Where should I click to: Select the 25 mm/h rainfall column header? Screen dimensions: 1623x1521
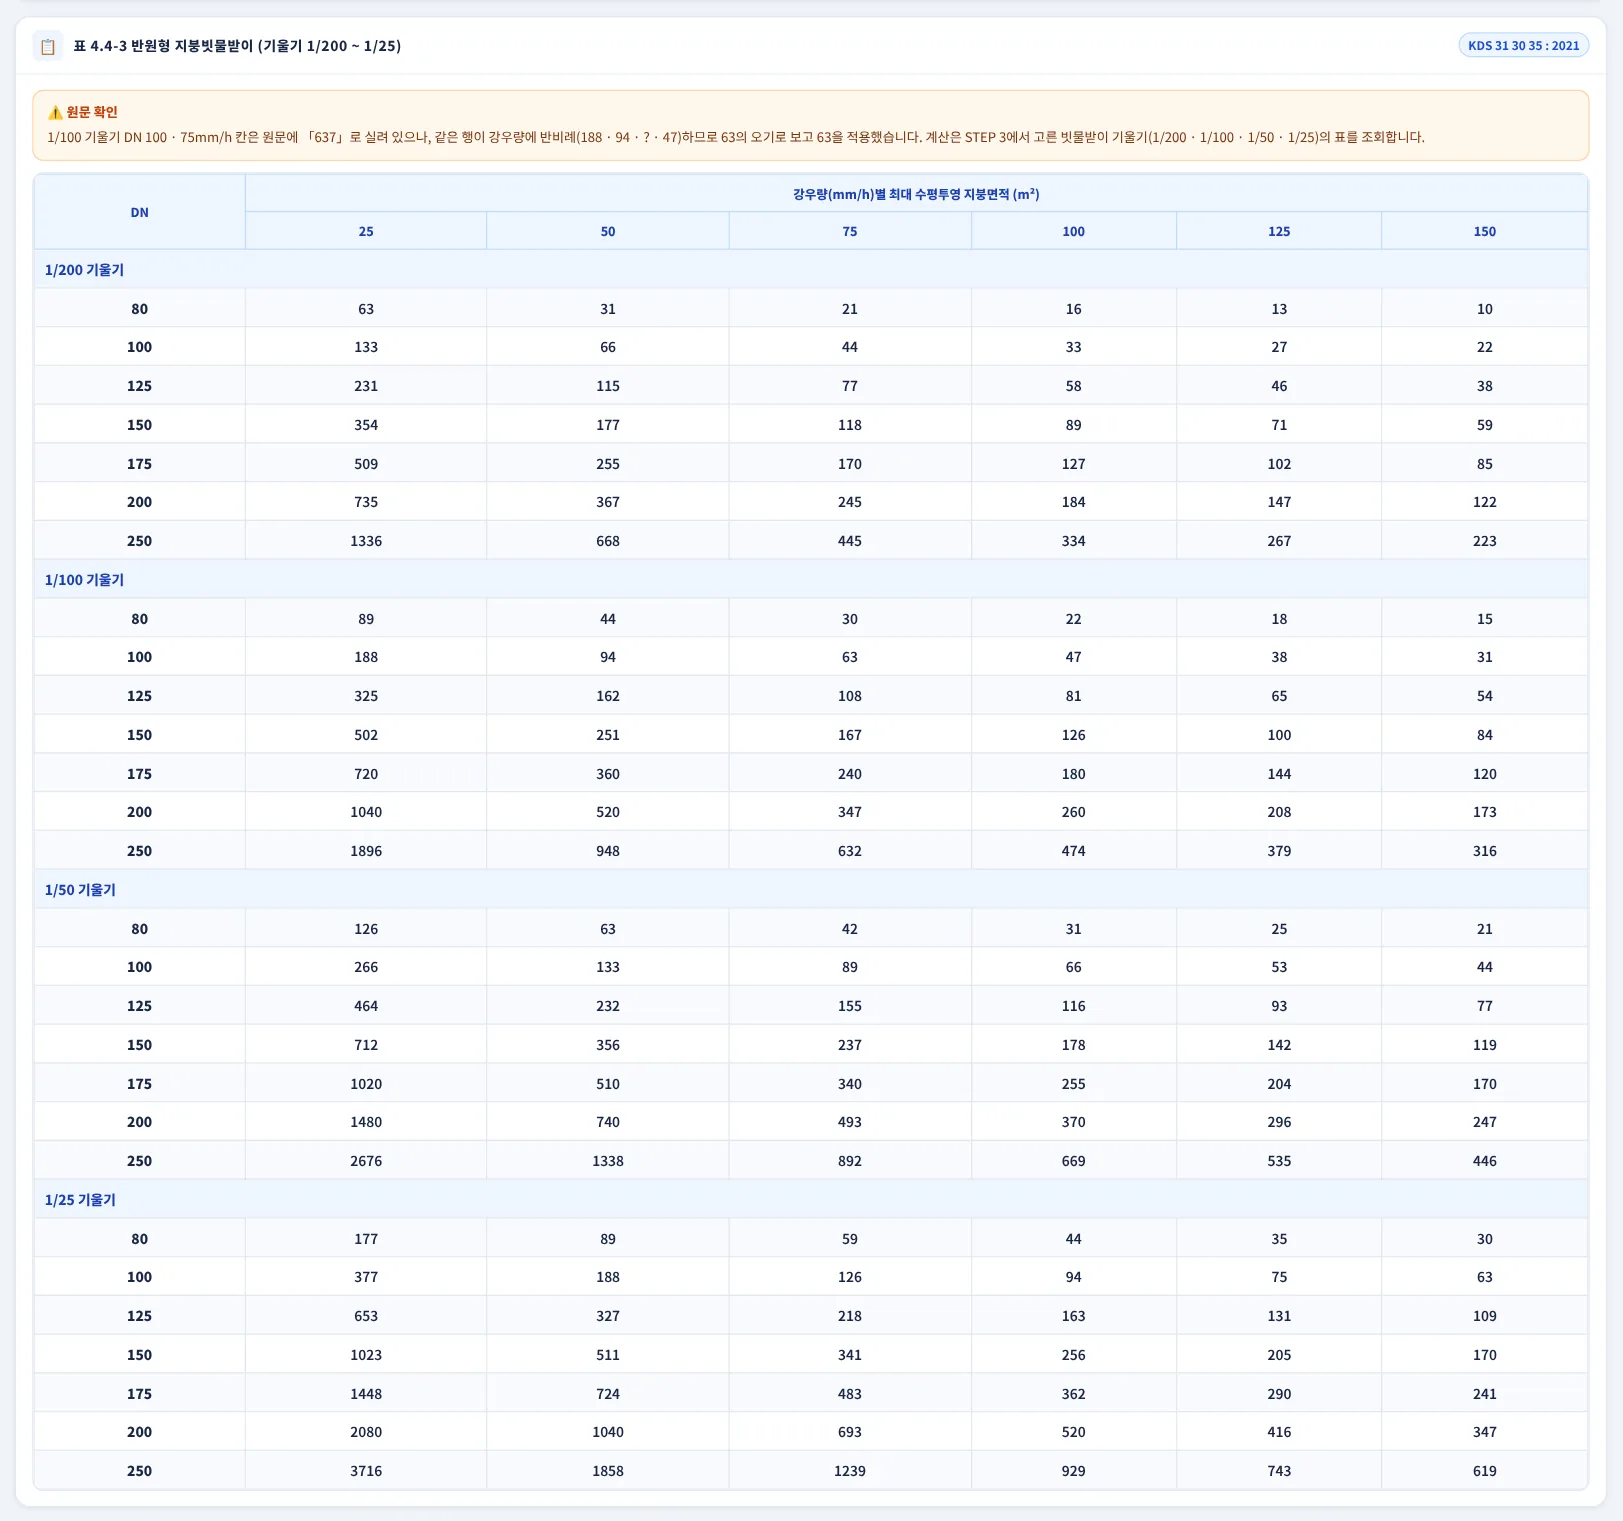(366, 231)
